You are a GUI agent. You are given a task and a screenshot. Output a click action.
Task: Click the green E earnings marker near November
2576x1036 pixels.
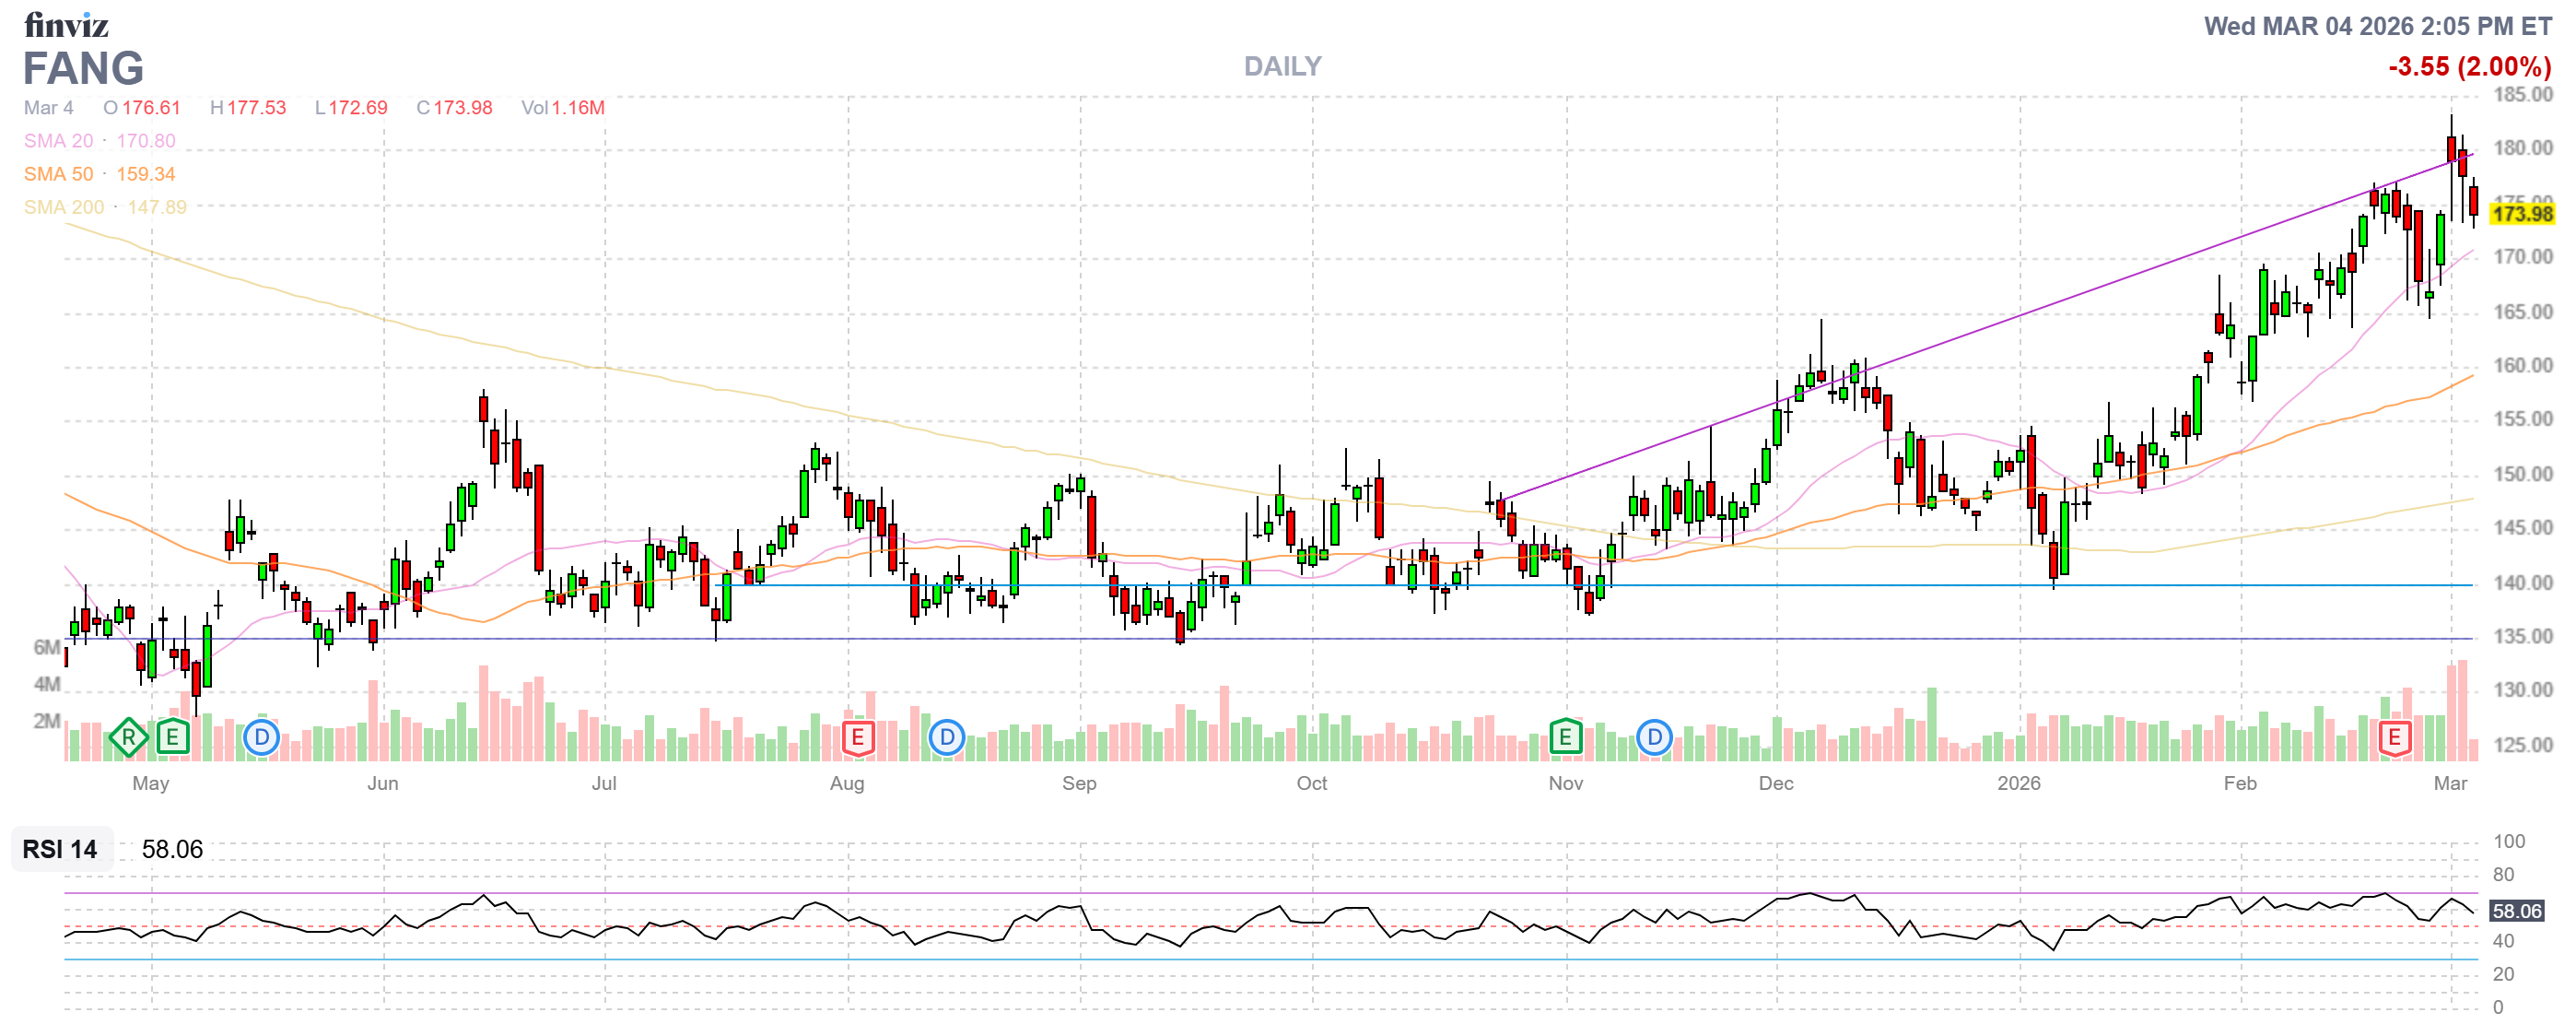click(x=1565, y=739)
